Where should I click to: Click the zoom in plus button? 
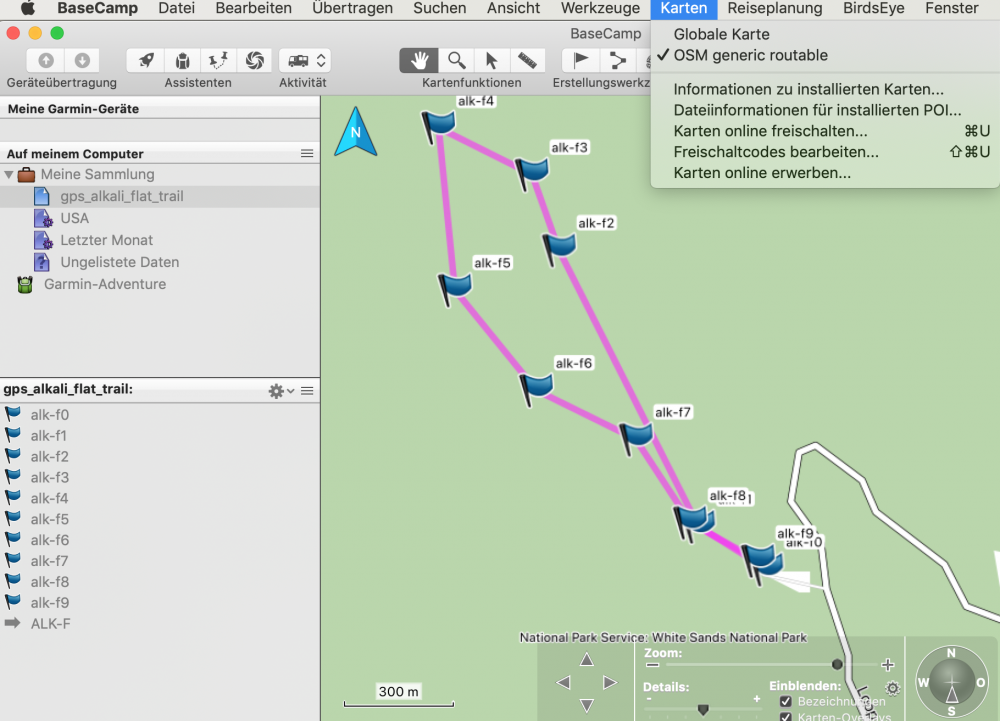[x=887, y=665]
